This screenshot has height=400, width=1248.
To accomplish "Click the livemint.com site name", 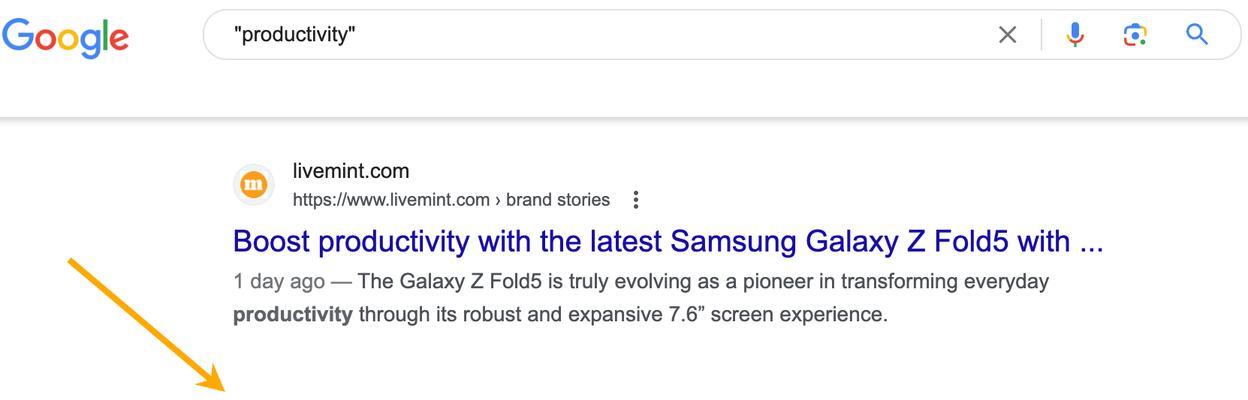I will point(351,171).
